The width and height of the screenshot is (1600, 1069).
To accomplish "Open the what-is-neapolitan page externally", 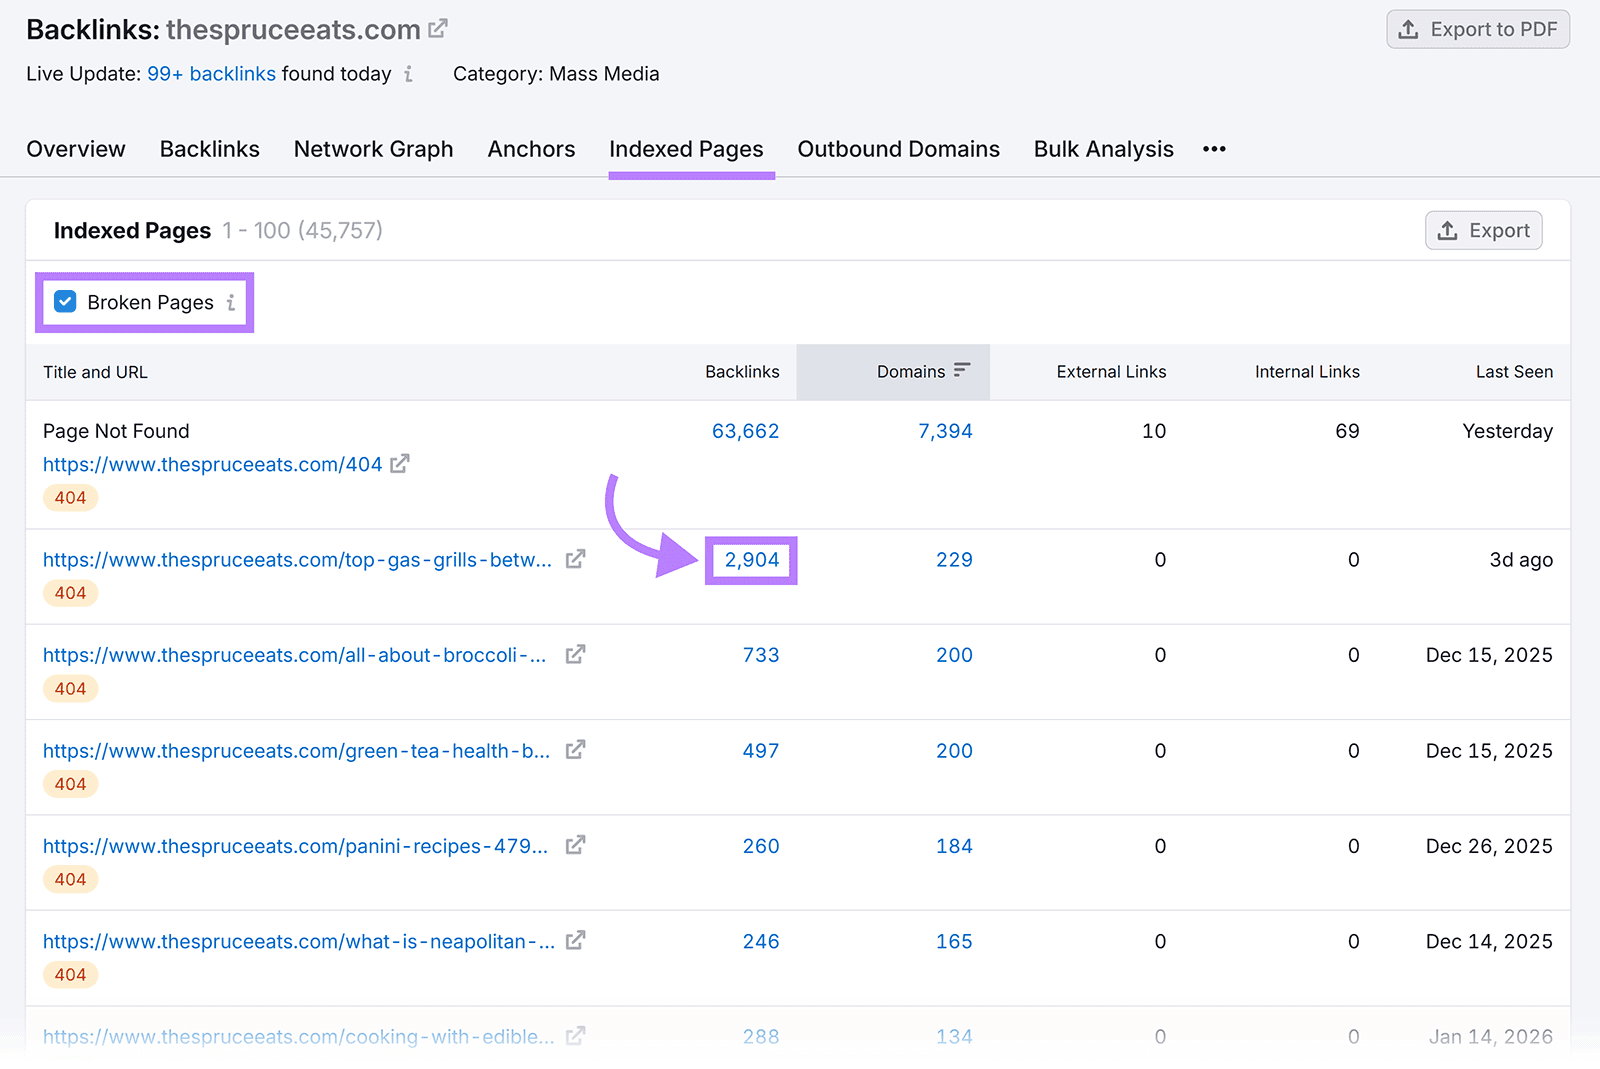I will pos(575,940).
